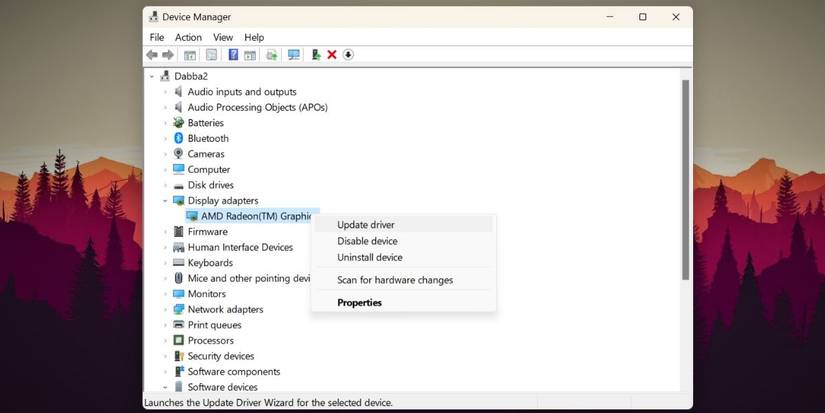
Task: Click the Show/Hide Action Pane toolbar icon
Action: [x=250, y=55]
